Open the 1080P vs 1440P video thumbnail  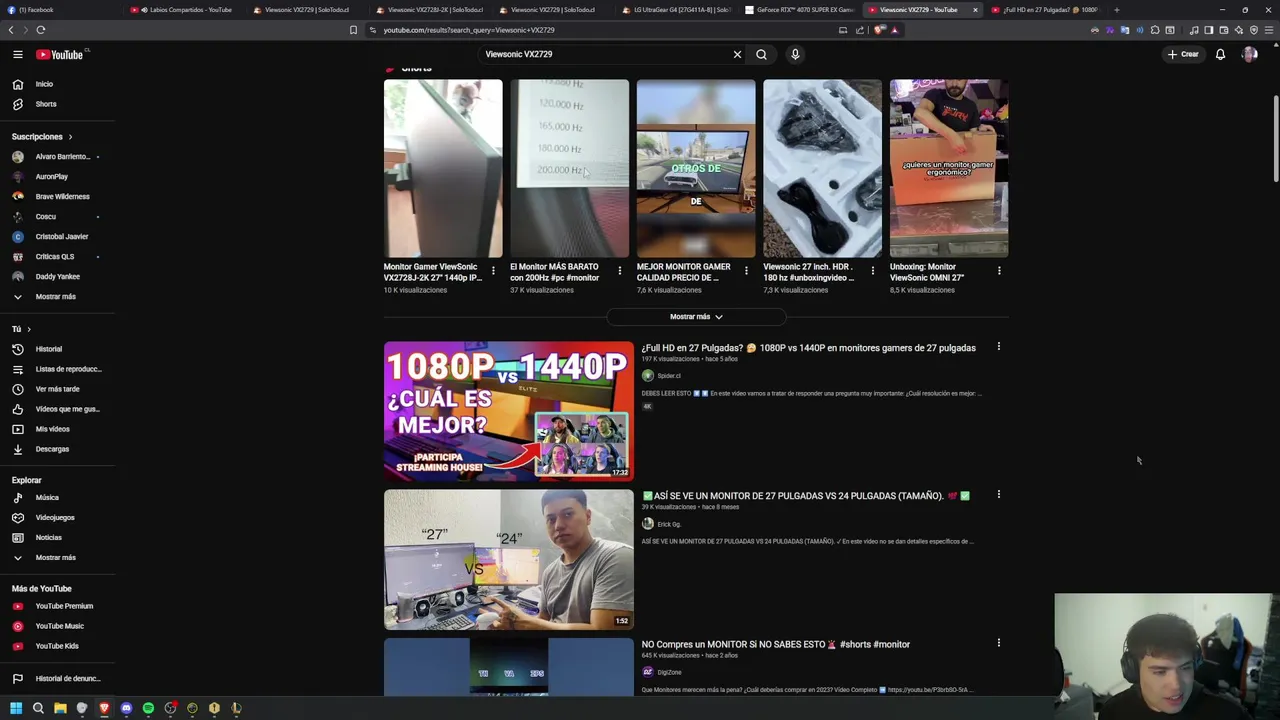(508, 411)
